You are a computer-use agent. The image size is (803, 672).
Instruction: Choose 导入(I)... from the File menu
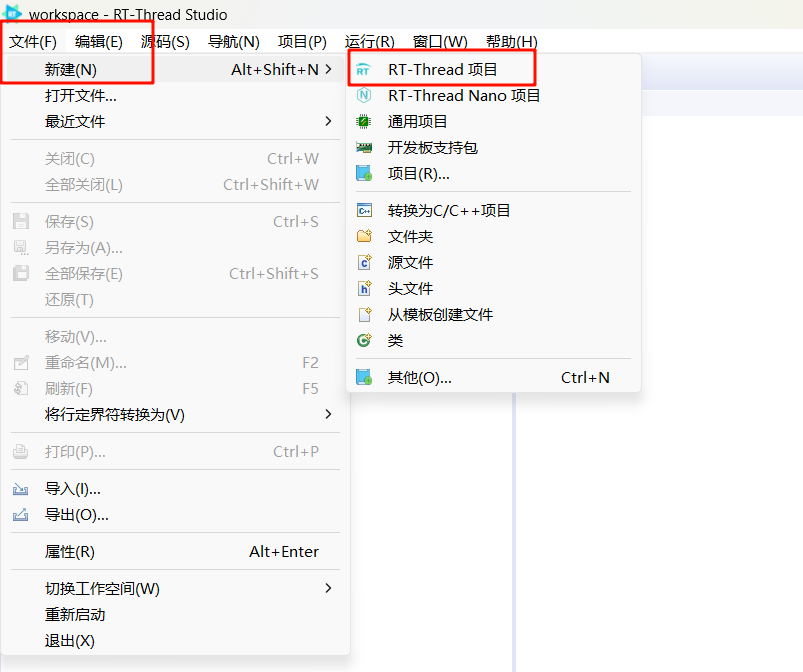(x=176, y=489)
